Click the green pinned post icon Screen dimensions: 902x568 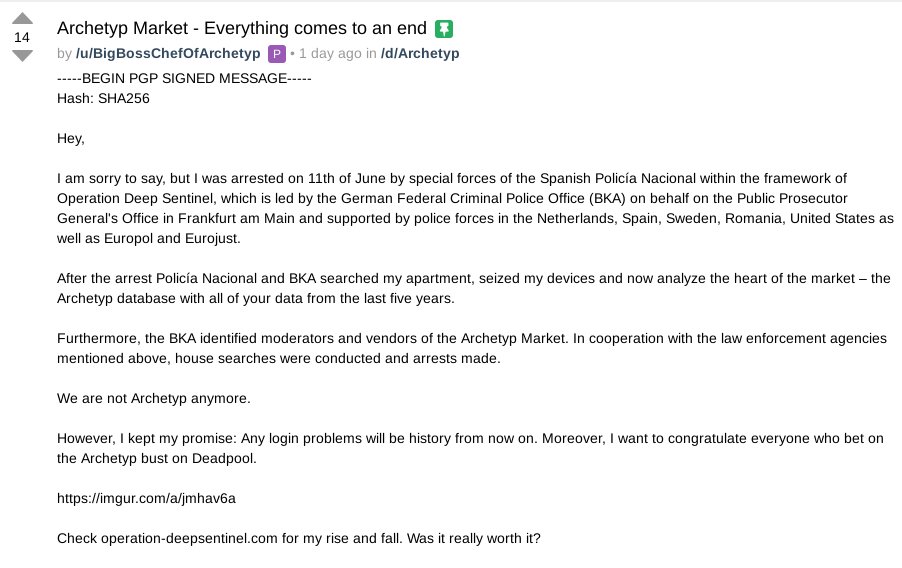[x=444, y=29]
